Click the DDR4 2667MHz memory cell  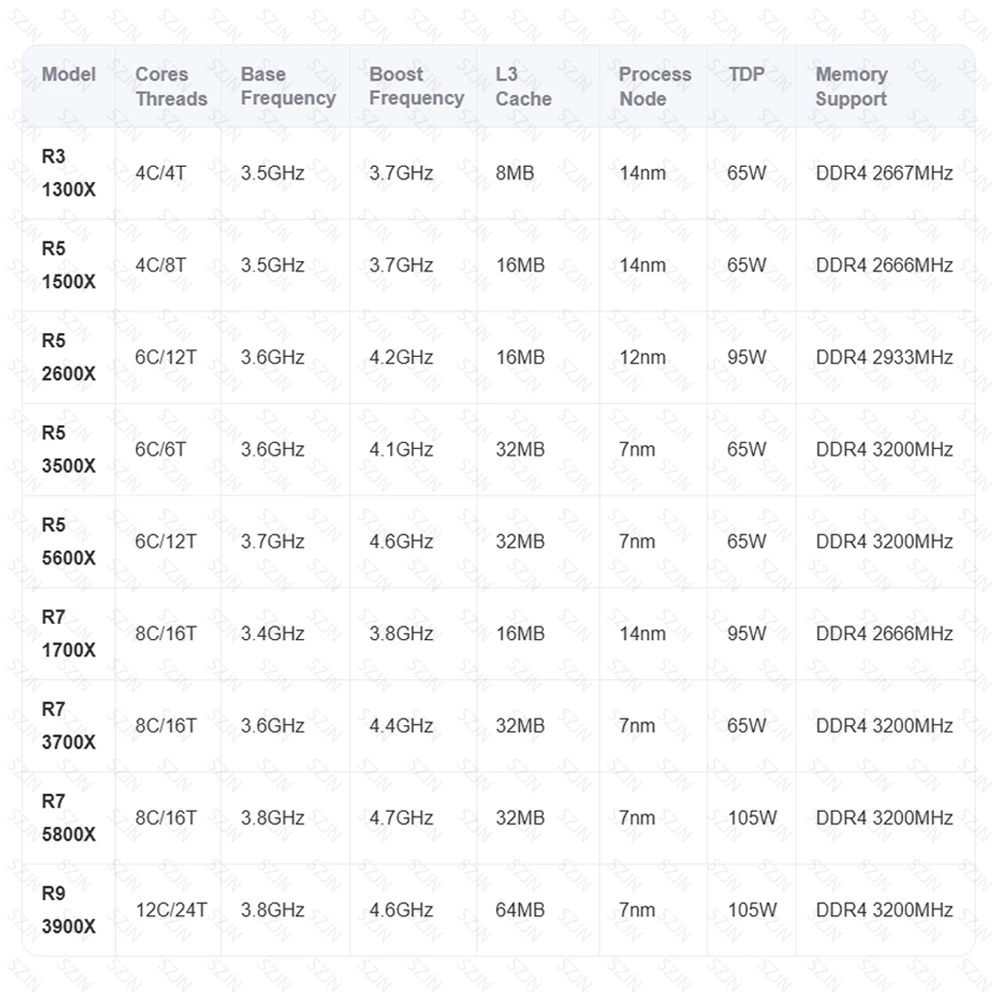pos(884,173)
